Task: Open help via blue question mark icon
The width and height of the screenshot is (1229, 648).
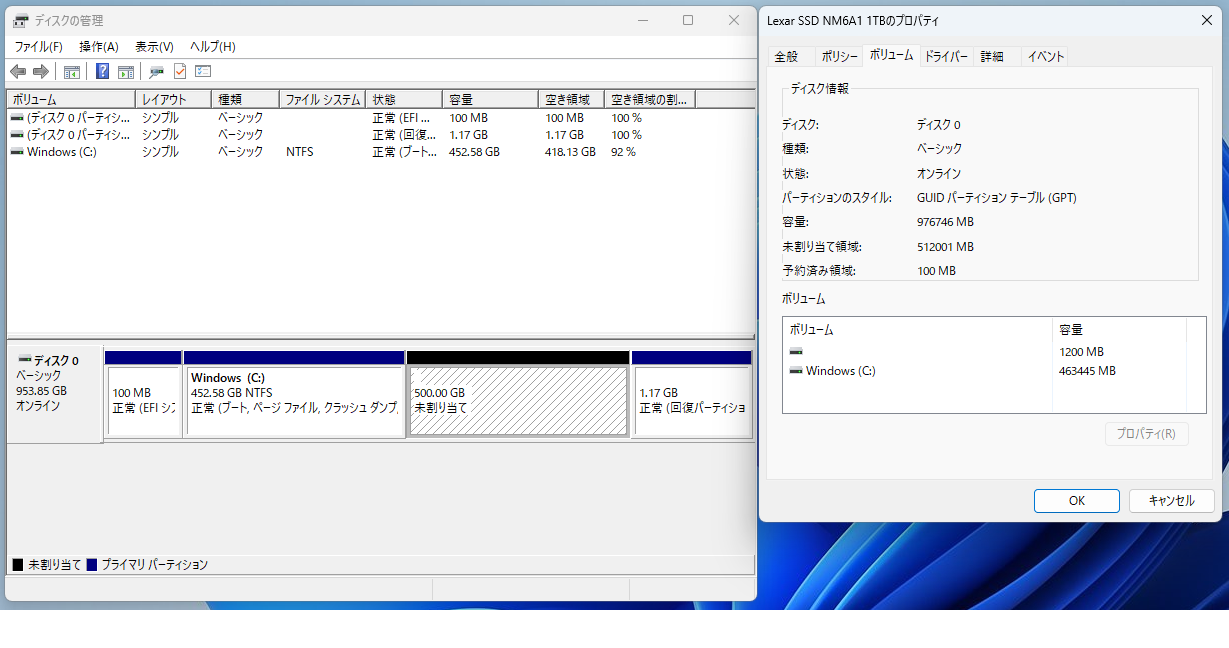Action: click(x=102, y=71)
